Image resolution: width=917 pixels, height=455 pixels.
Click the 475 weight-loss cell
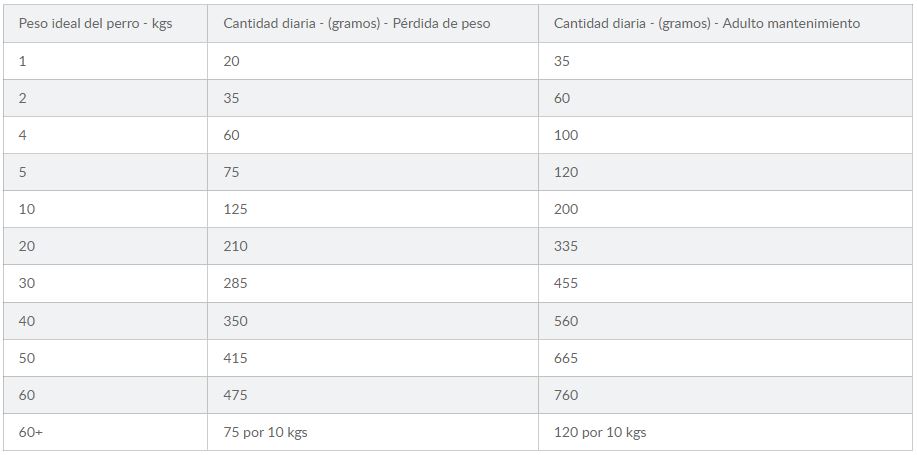point(373,395)
